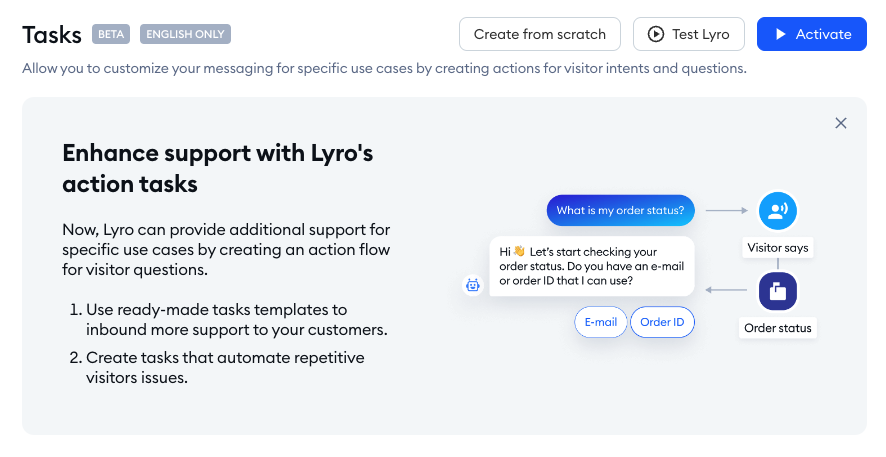Click the Order status box icon
Screen dimensions: 886x457
(778, 291)
